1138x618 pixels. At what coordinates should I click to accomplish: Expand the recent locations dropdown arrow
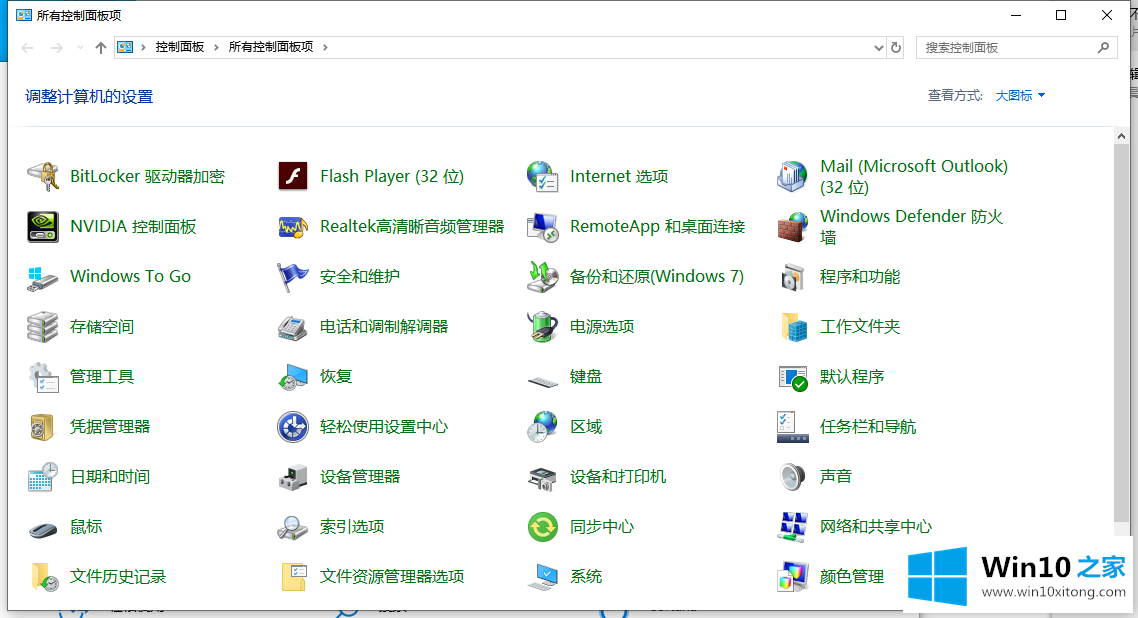(80, 48)
